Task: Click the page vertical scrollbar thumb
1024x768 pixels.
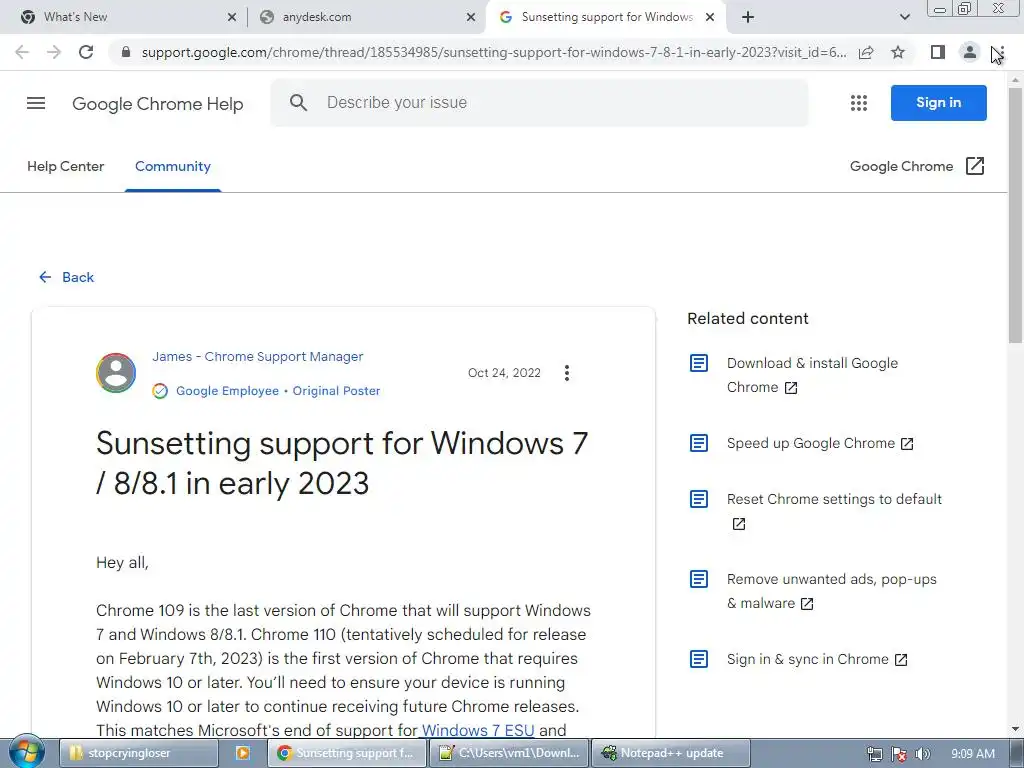Action: pyautogui.click(x=1016, y=216)
